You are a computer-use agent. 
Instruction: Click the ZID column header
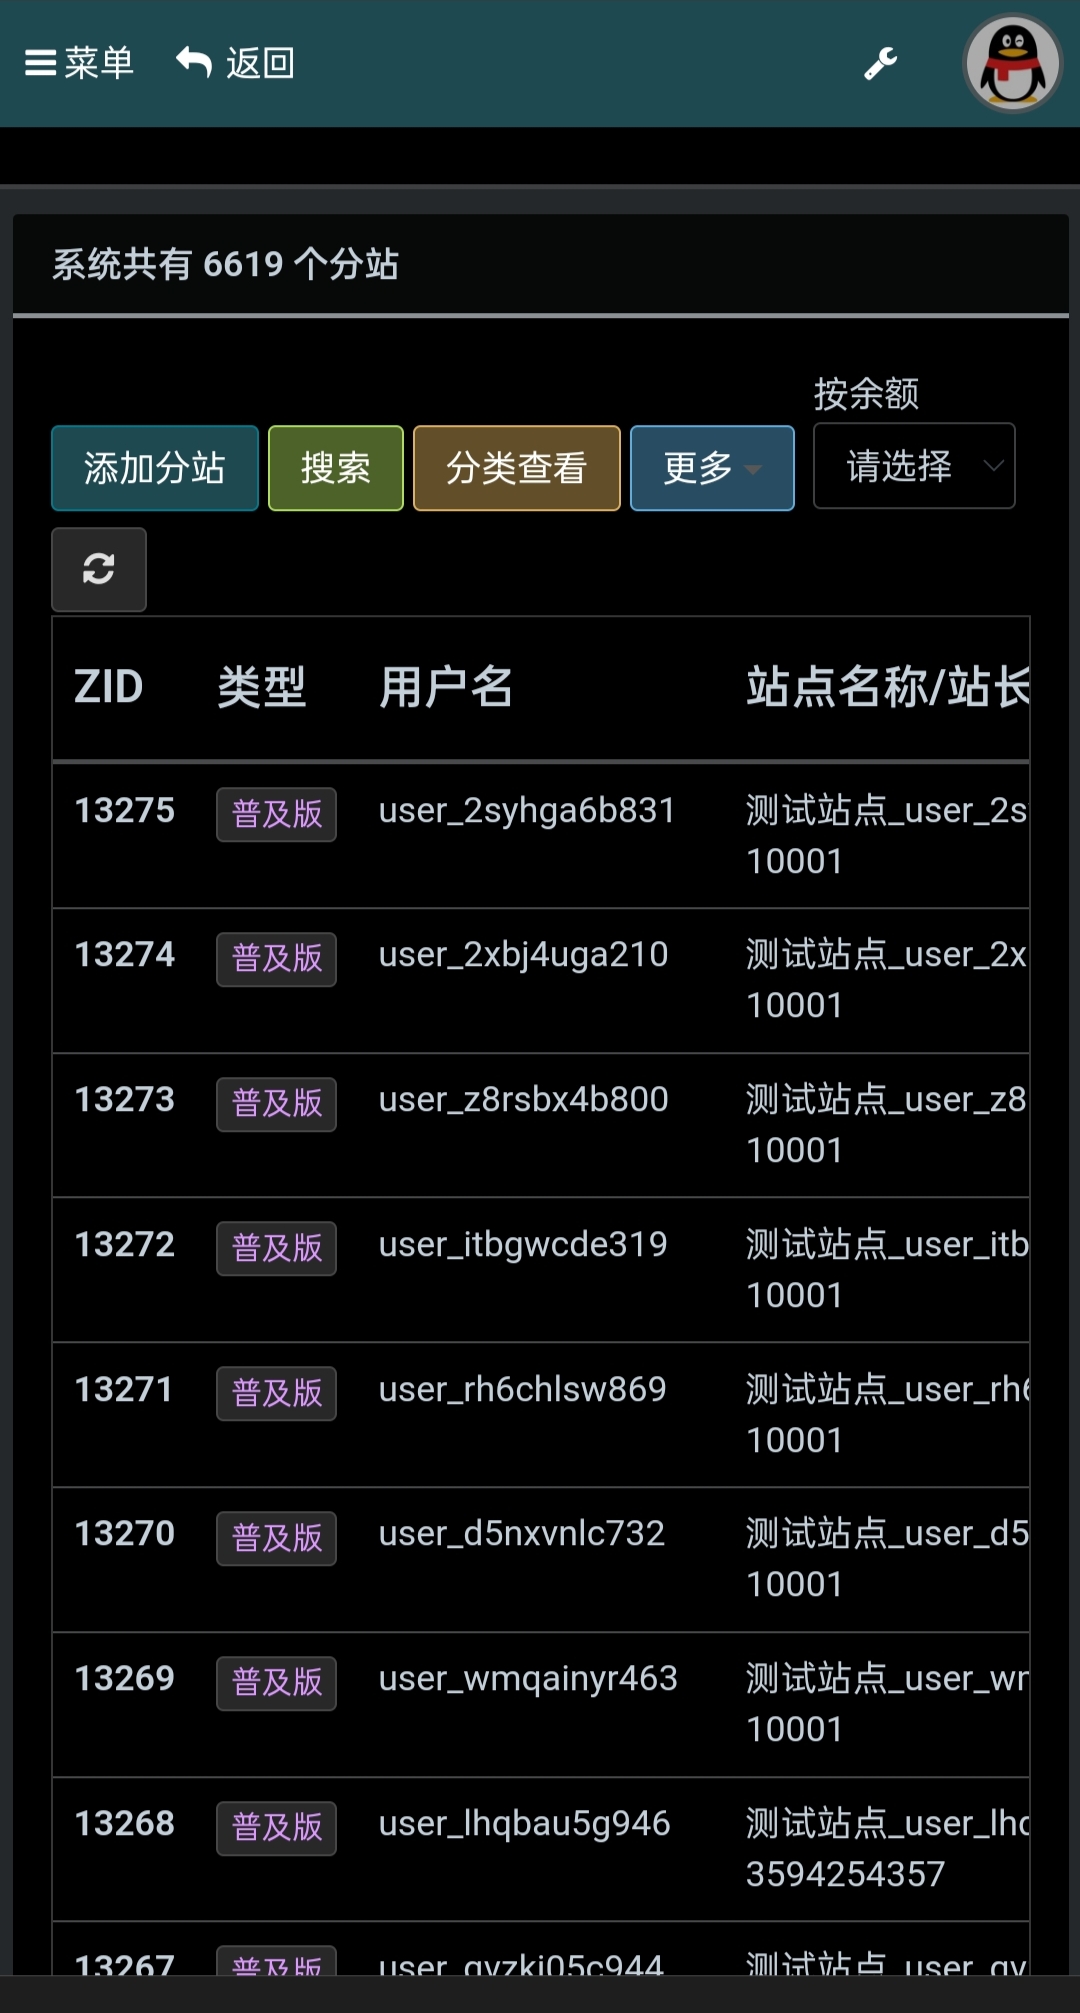pos(109,688)
